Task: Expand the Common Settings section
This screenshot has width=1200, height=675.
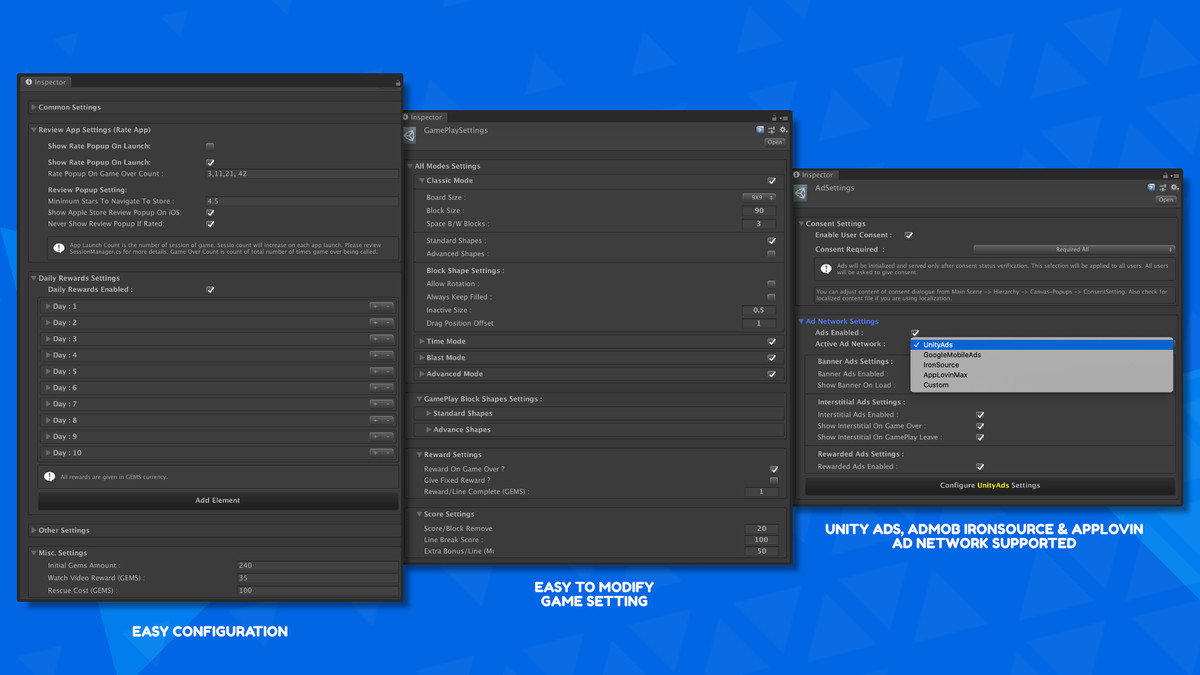Action: 34,107
